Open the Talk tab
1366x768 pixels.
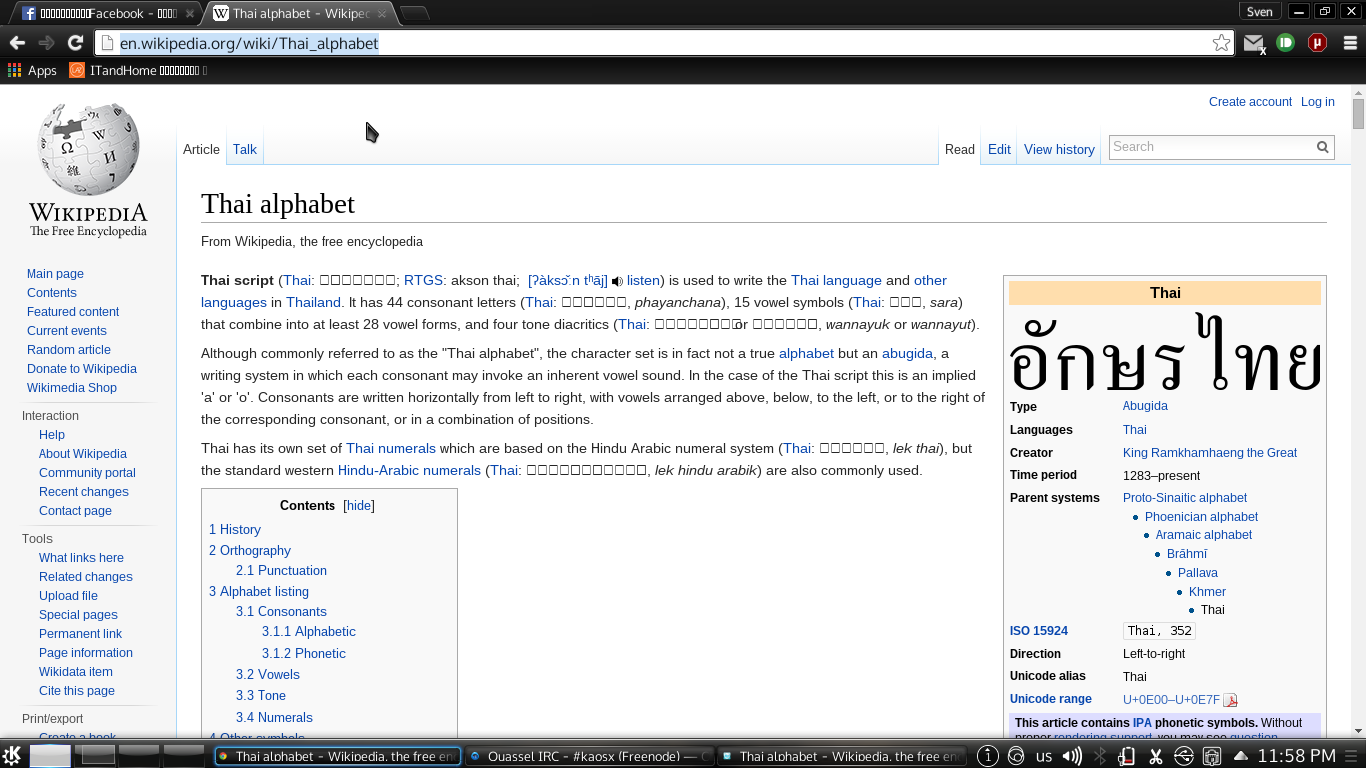pyautogui.click(x=245, y=149)
